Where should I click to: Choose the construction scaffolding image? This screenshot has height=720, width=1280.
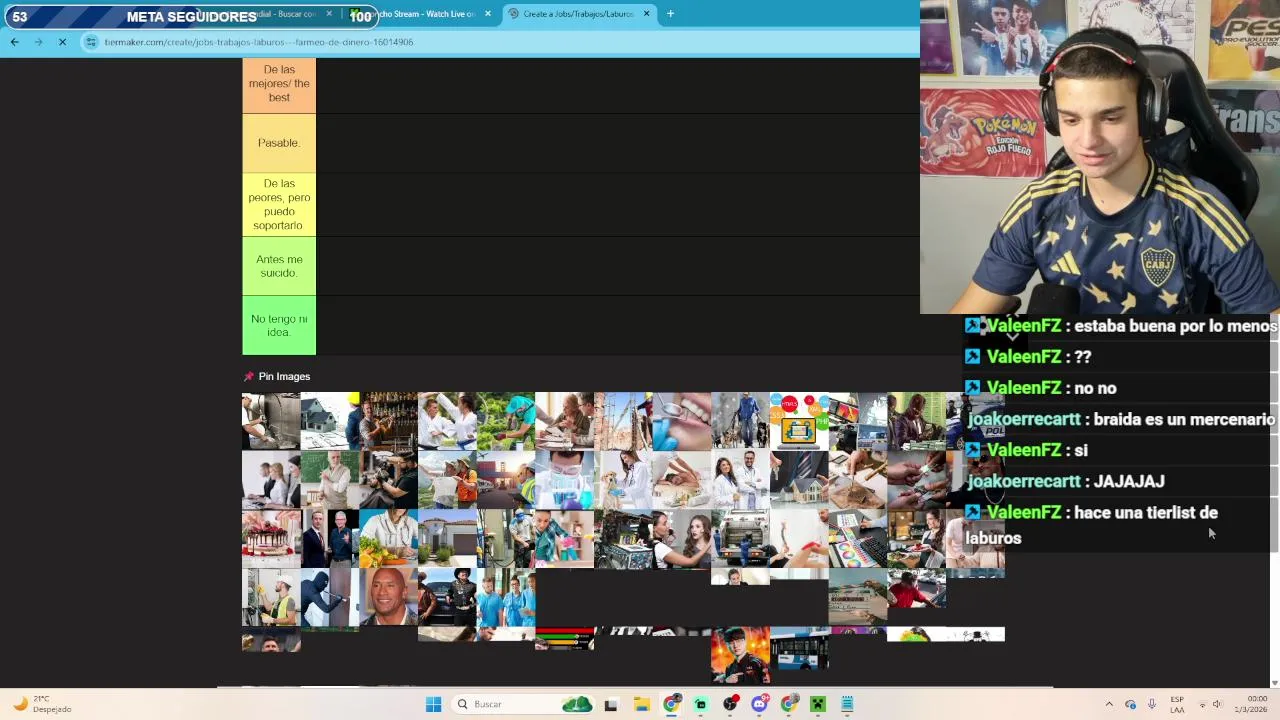coord(623,421)
